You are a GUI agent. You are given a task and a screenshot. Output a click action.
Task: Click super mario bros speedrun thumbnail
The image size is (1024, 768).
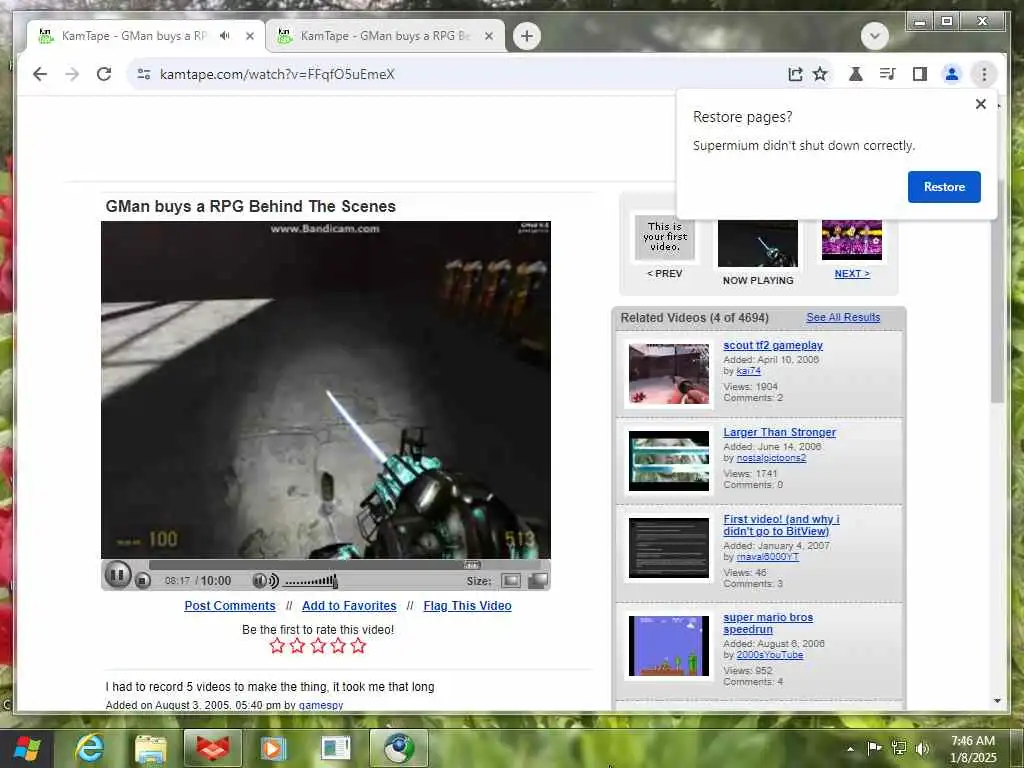coord(668,646)
